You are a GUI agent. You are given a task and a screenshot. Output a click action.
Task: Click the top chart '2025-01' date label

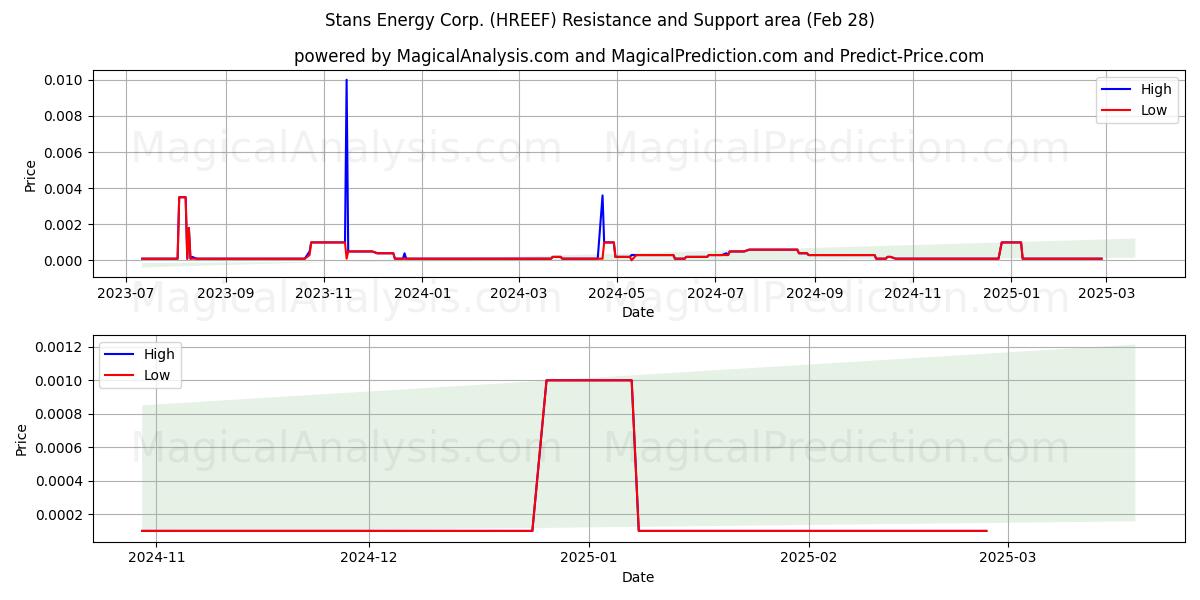1011,293
